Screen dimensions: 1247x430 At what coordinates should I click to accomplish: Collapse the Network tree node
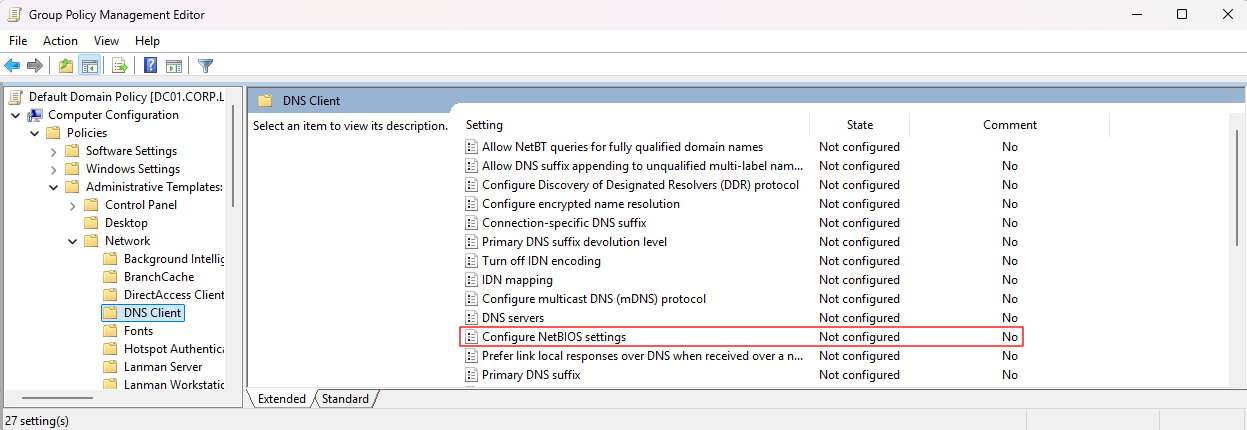(x=73, y=241)
